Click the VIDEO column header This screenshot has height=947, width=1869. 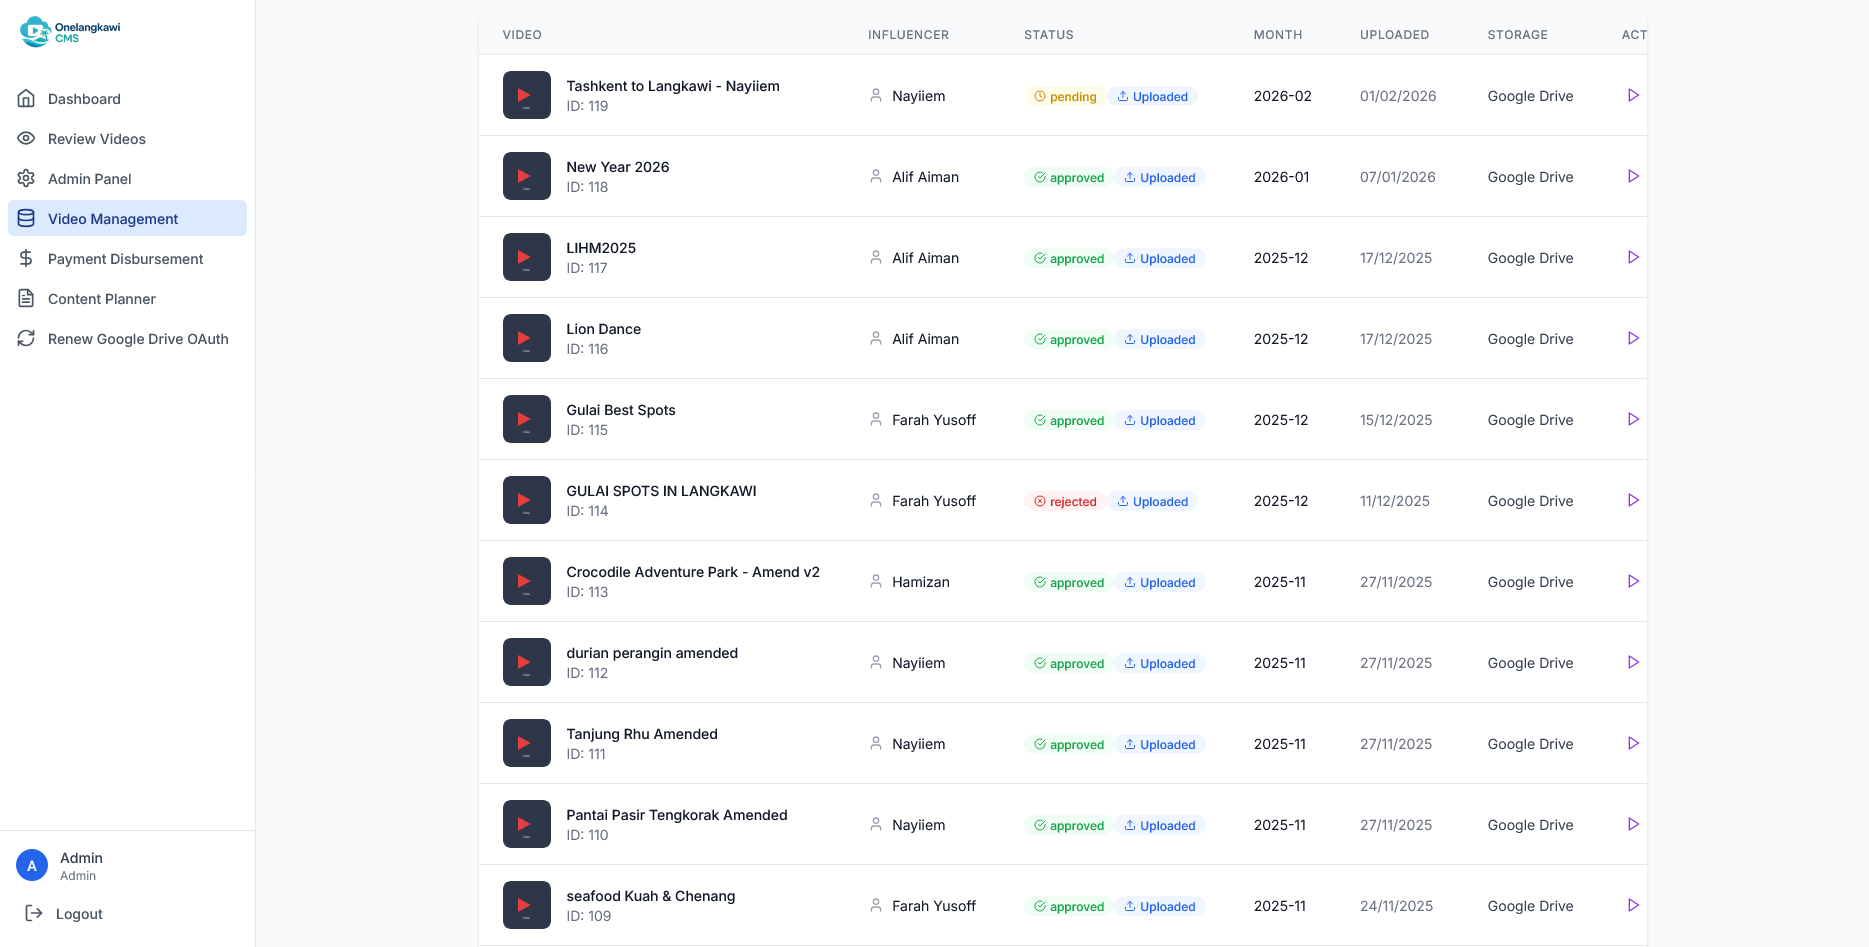(x=522, y=34)
